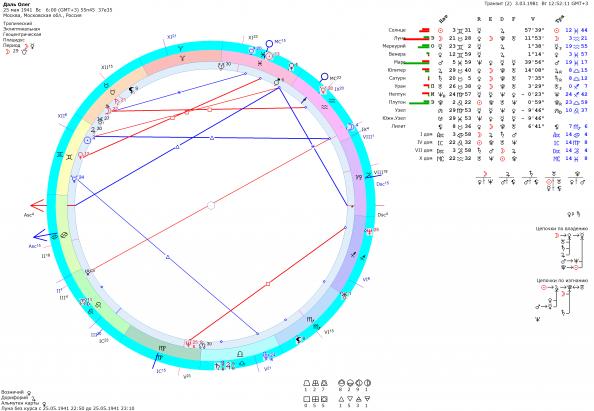The height and width of the screenshot is (411, 594).
Task: Click the long red Moon strength bar
Action: pyautogui.click(x=416, y=38)
